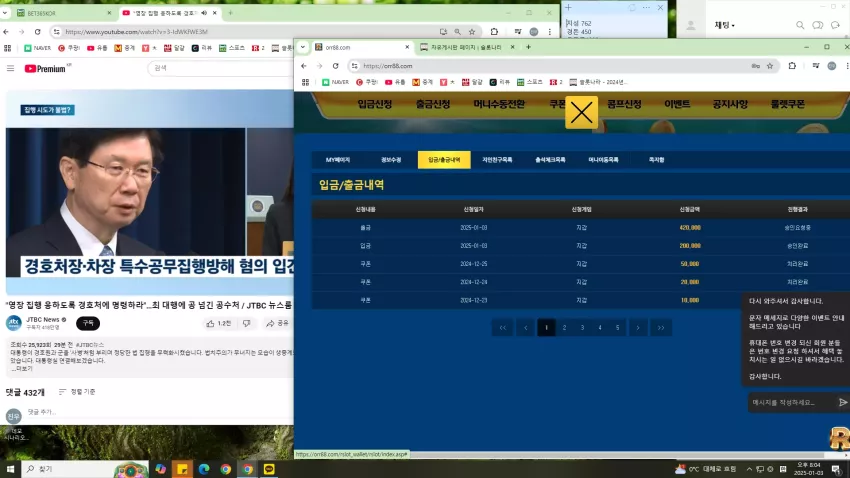This screenshot has width=850, height=478.
Task: Go to next page with > button
Action: pyautogui.click(x=638, y=327)
